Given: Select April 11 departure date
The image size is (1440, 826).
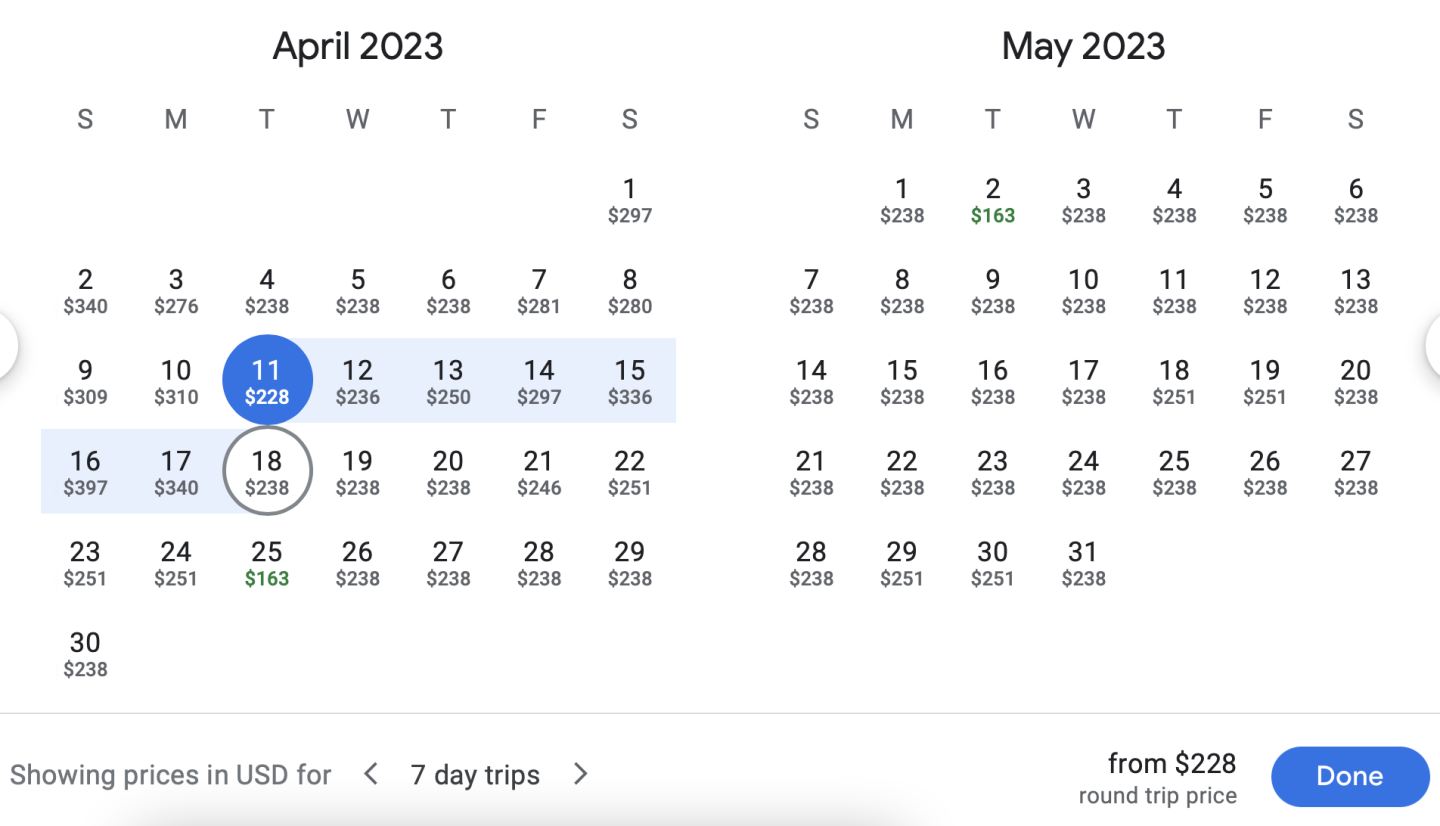Looking at the screenshot, I should tap(267, 381).
